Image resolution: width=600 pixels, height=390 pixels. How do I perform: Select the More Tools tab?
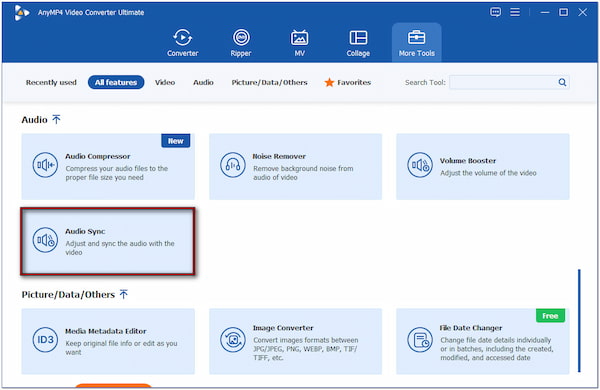click(417, 42)
